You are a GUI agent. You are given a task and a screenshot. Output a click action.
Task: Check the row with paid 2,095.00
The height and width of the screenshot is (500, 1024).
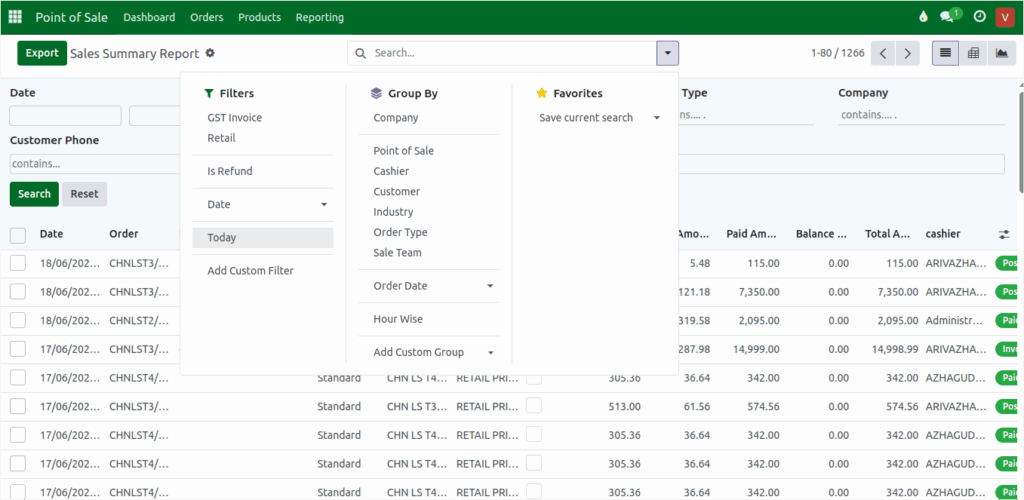pos(18,320)
